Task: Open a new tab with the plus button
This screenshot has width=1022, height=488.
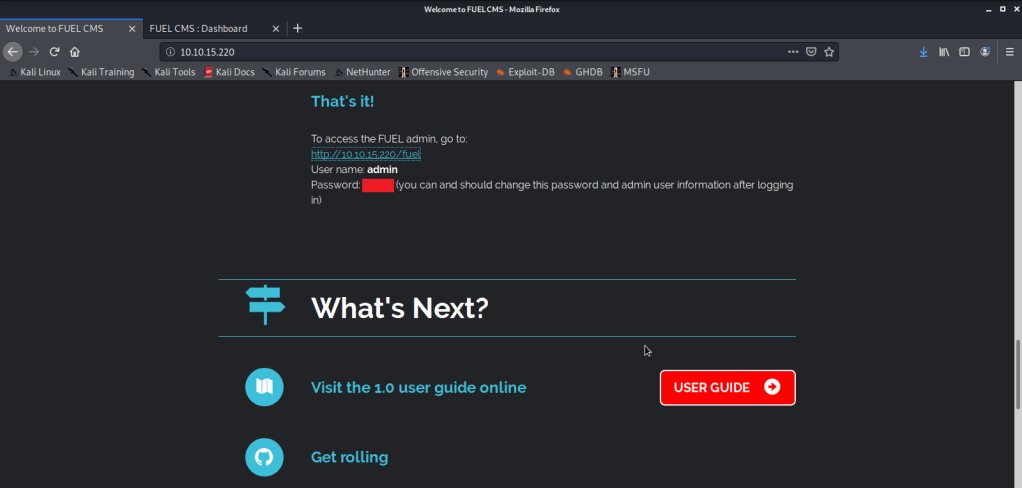Action: (298, 28)
